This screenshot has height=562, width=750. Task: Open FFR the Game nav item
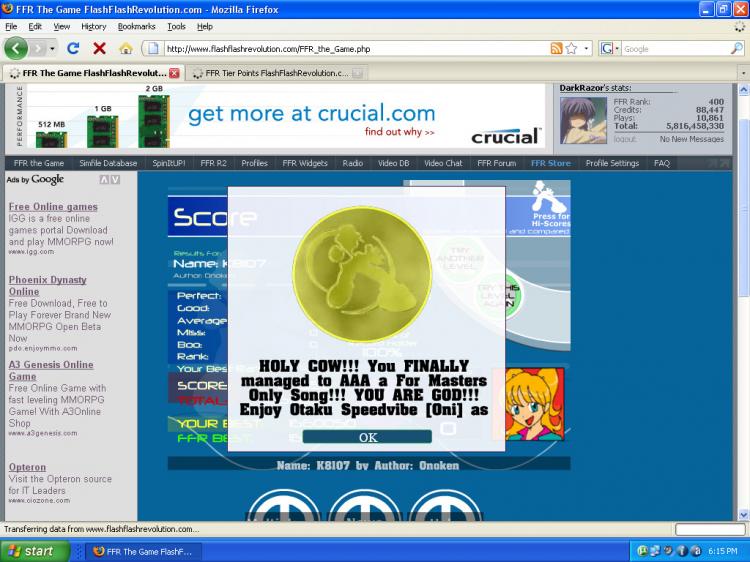click(x=39, y=163)
